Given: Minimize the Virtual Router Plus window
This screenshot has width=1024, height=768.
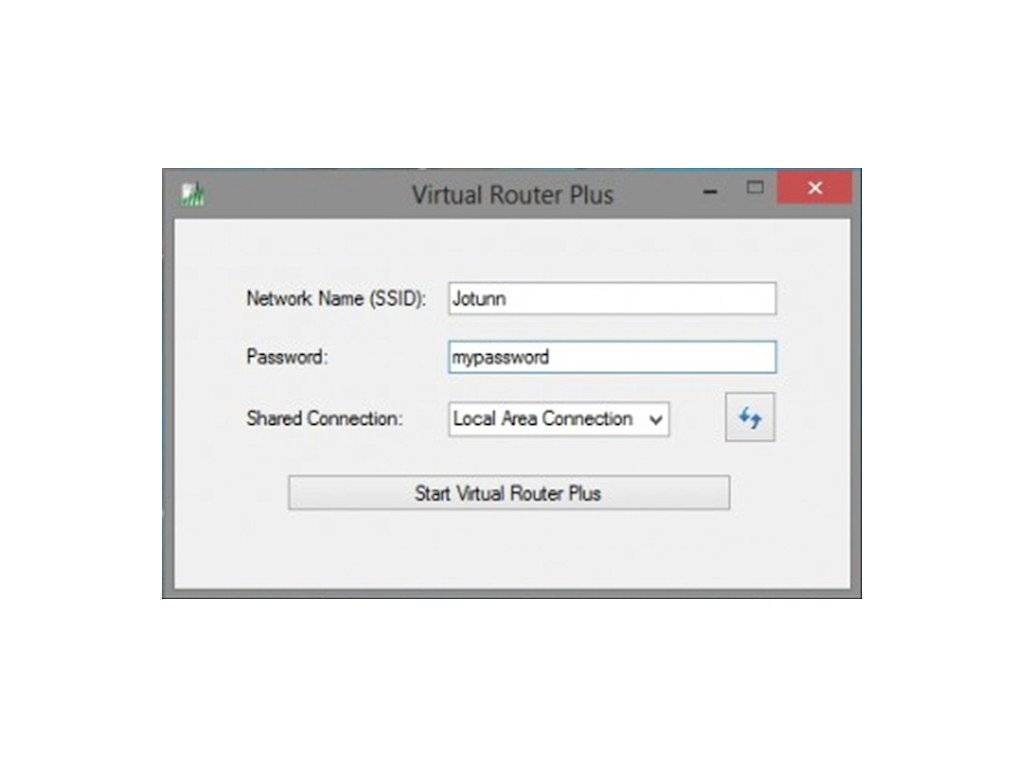Looking at the screenshot, I should [x=711, y=191].
